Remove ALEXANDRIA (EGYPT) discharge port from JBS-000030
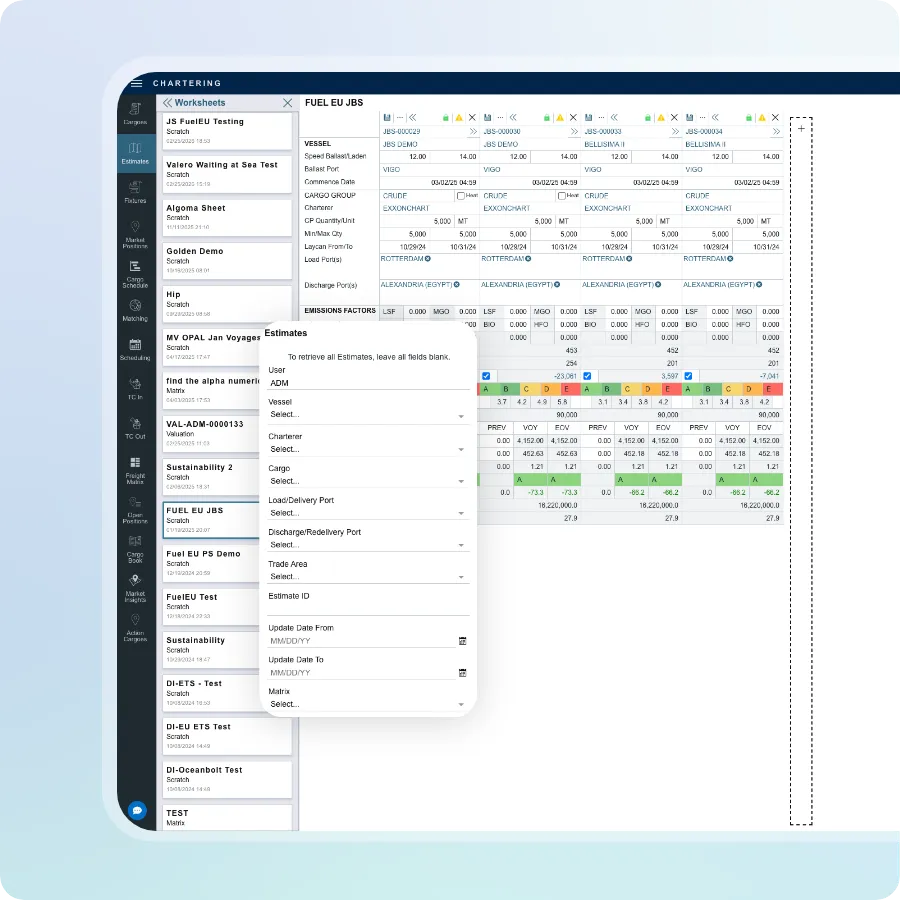Screen dimensions: 900x900 (557, 285)
